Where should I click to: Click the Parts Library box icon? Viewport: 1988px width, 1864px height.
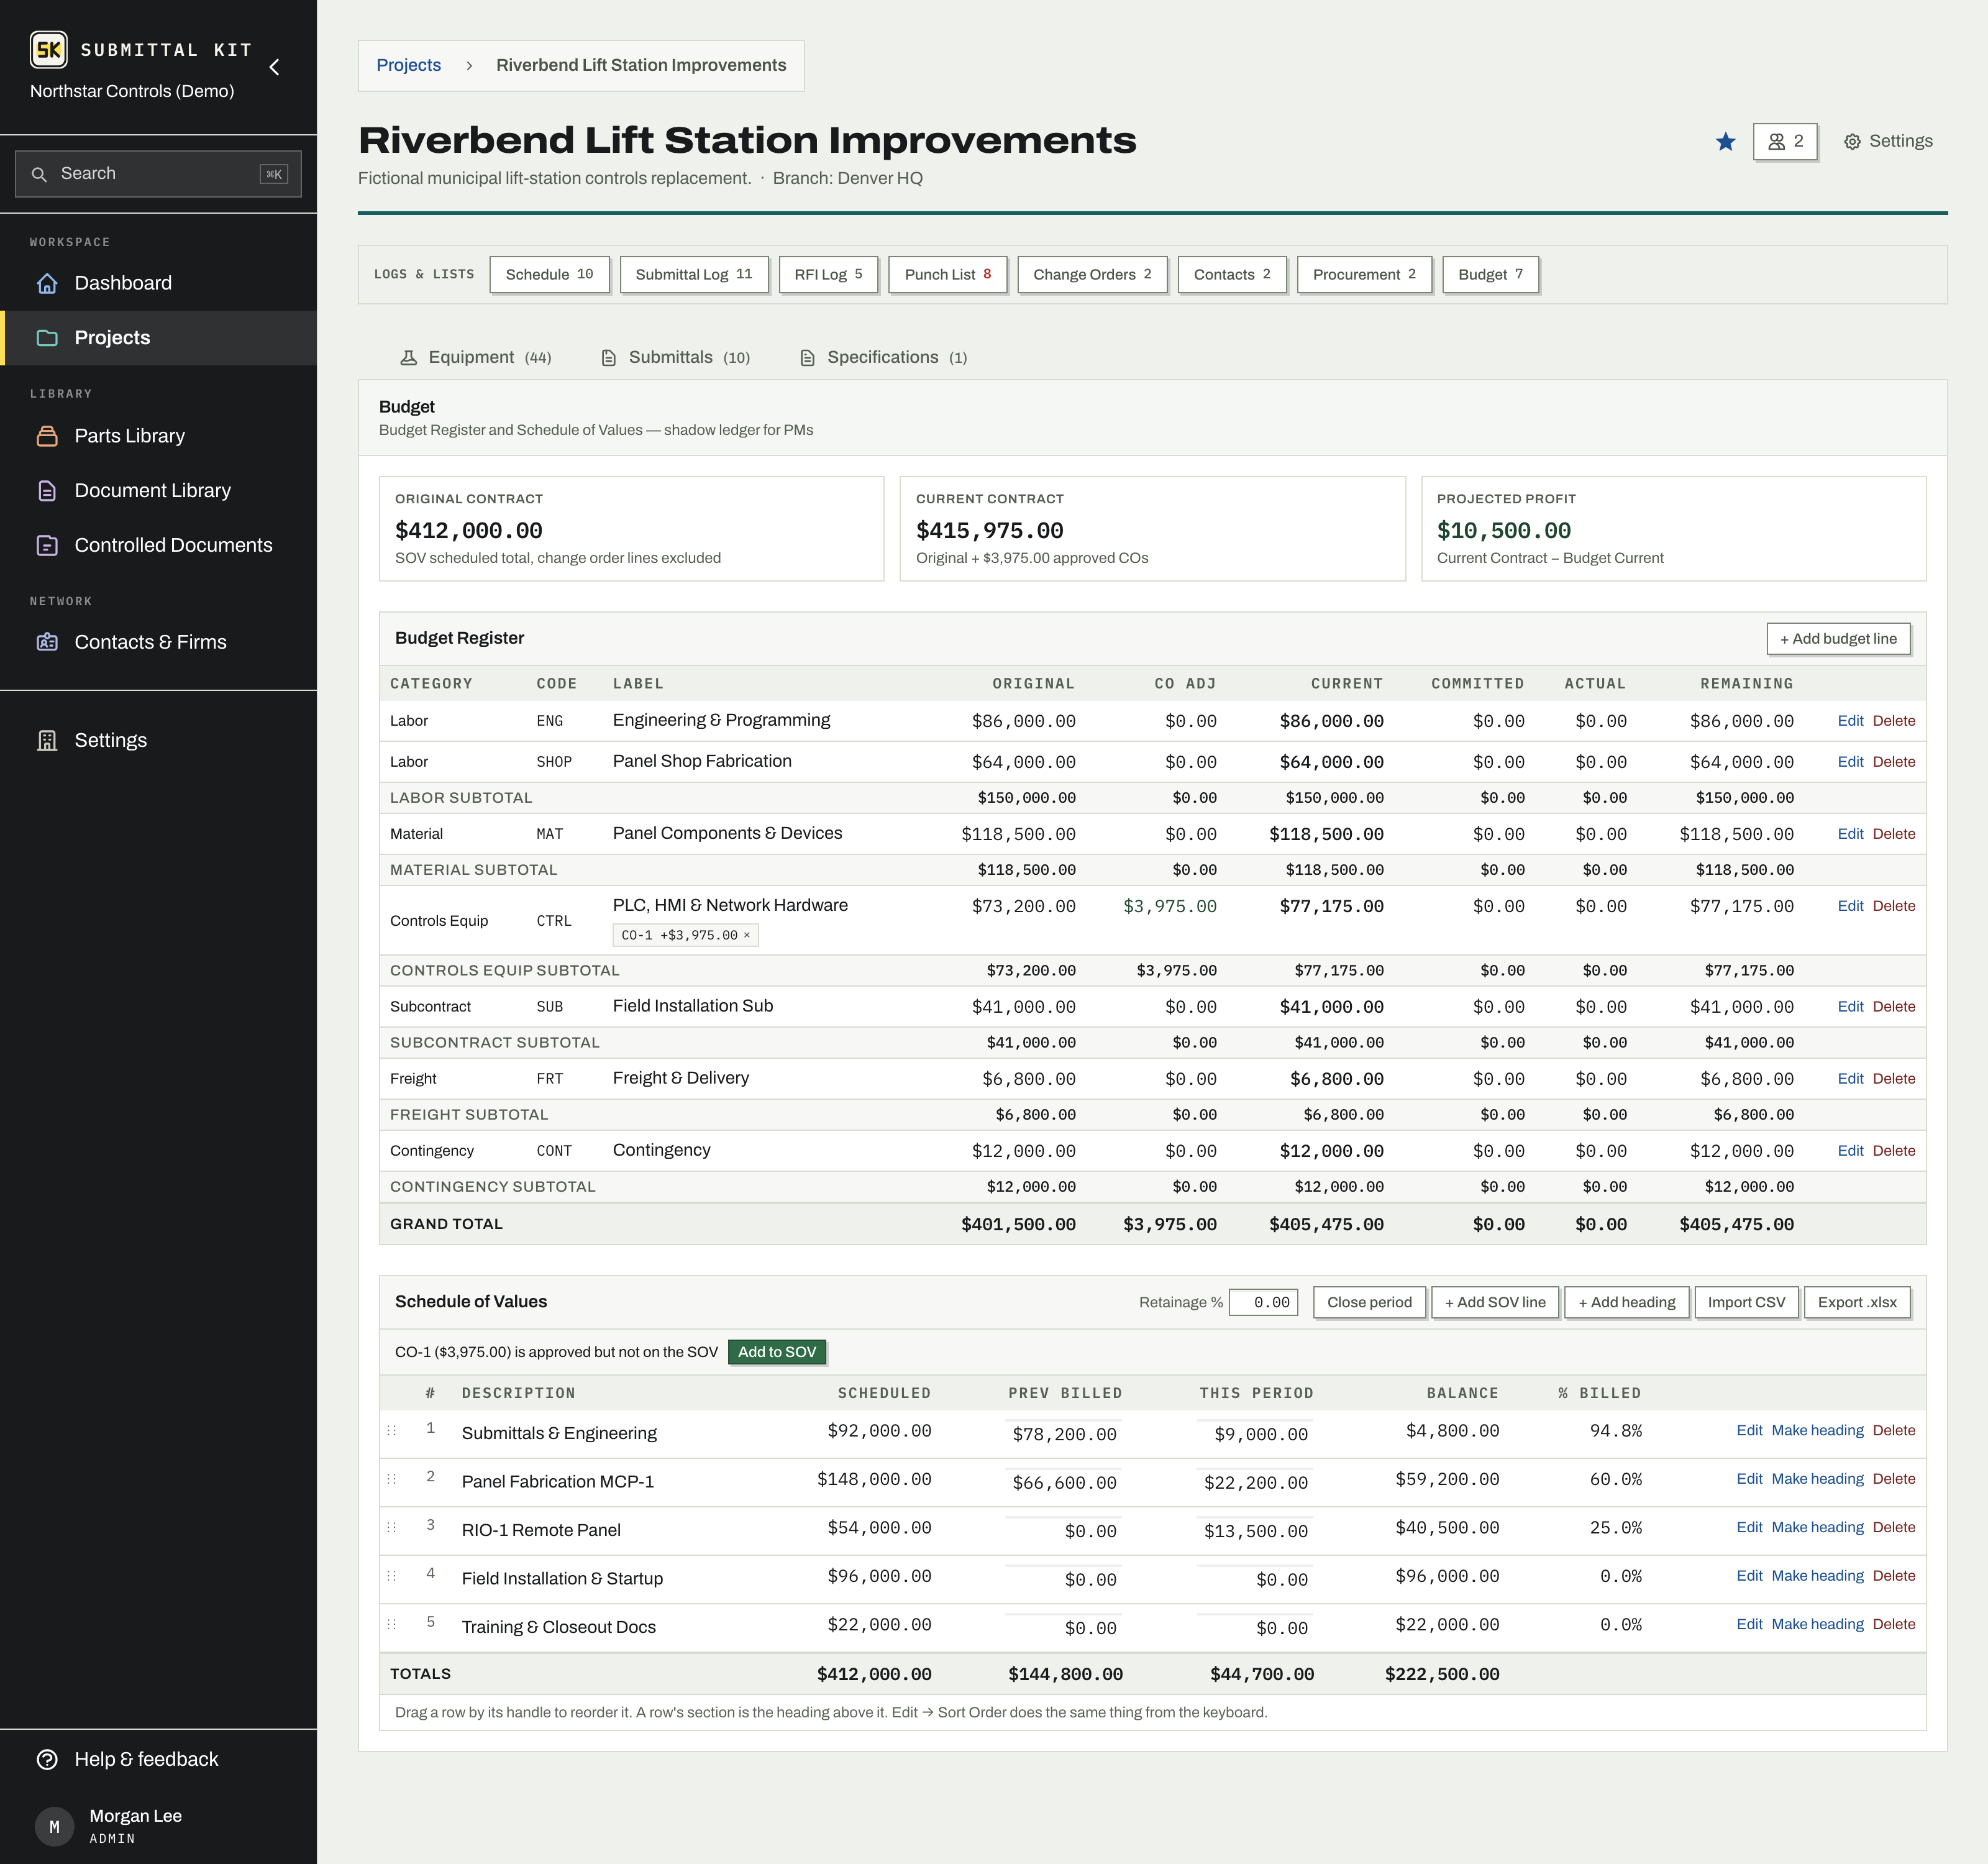47,436
